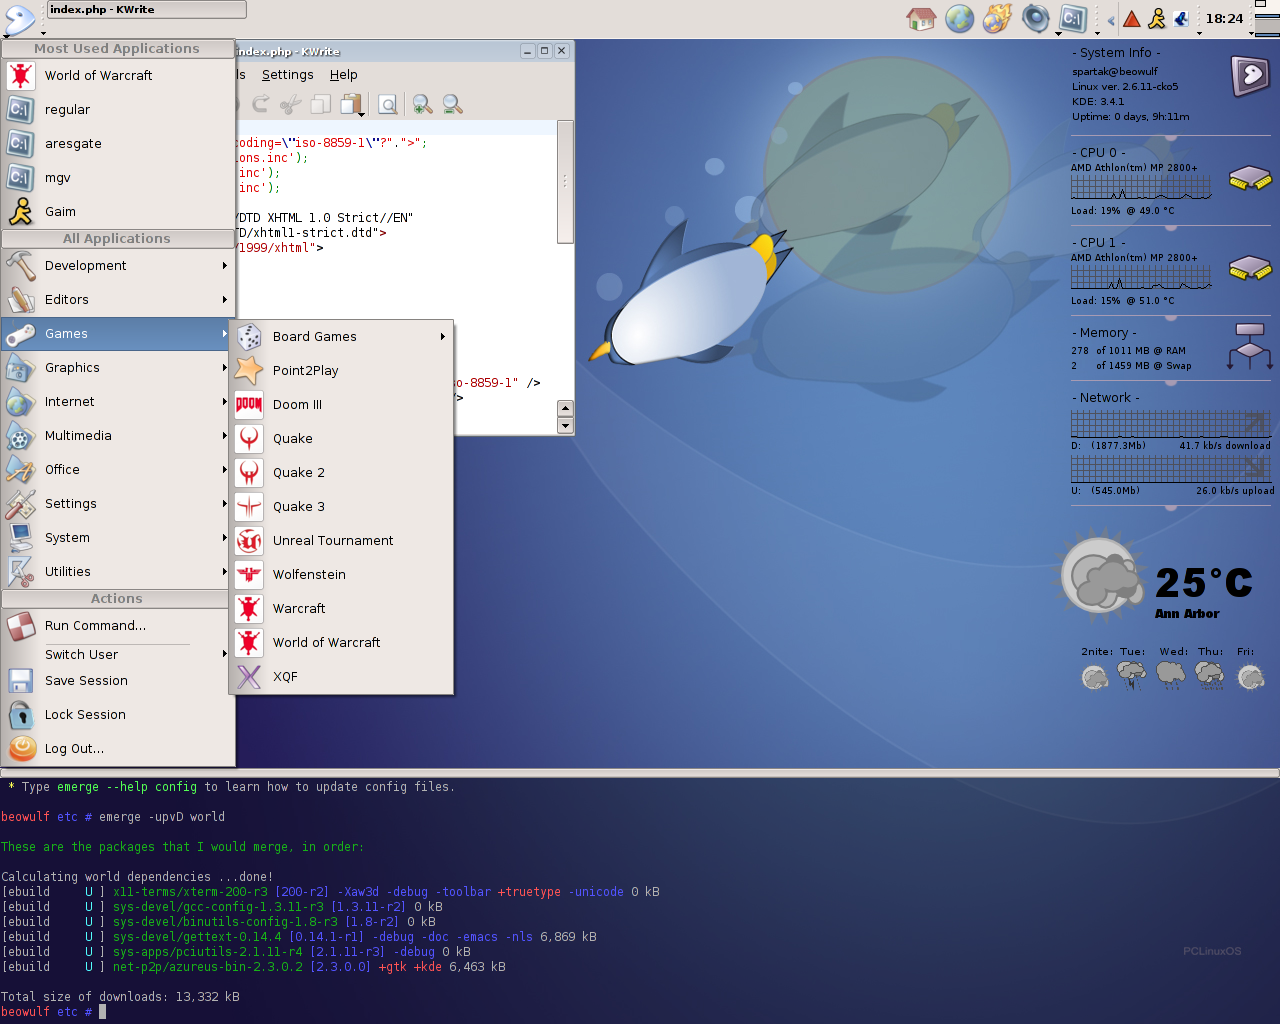Screen dimensions: 1280x1024
Task: Click the Warcraft icon in Games submenu
Action: coord(249,608)
